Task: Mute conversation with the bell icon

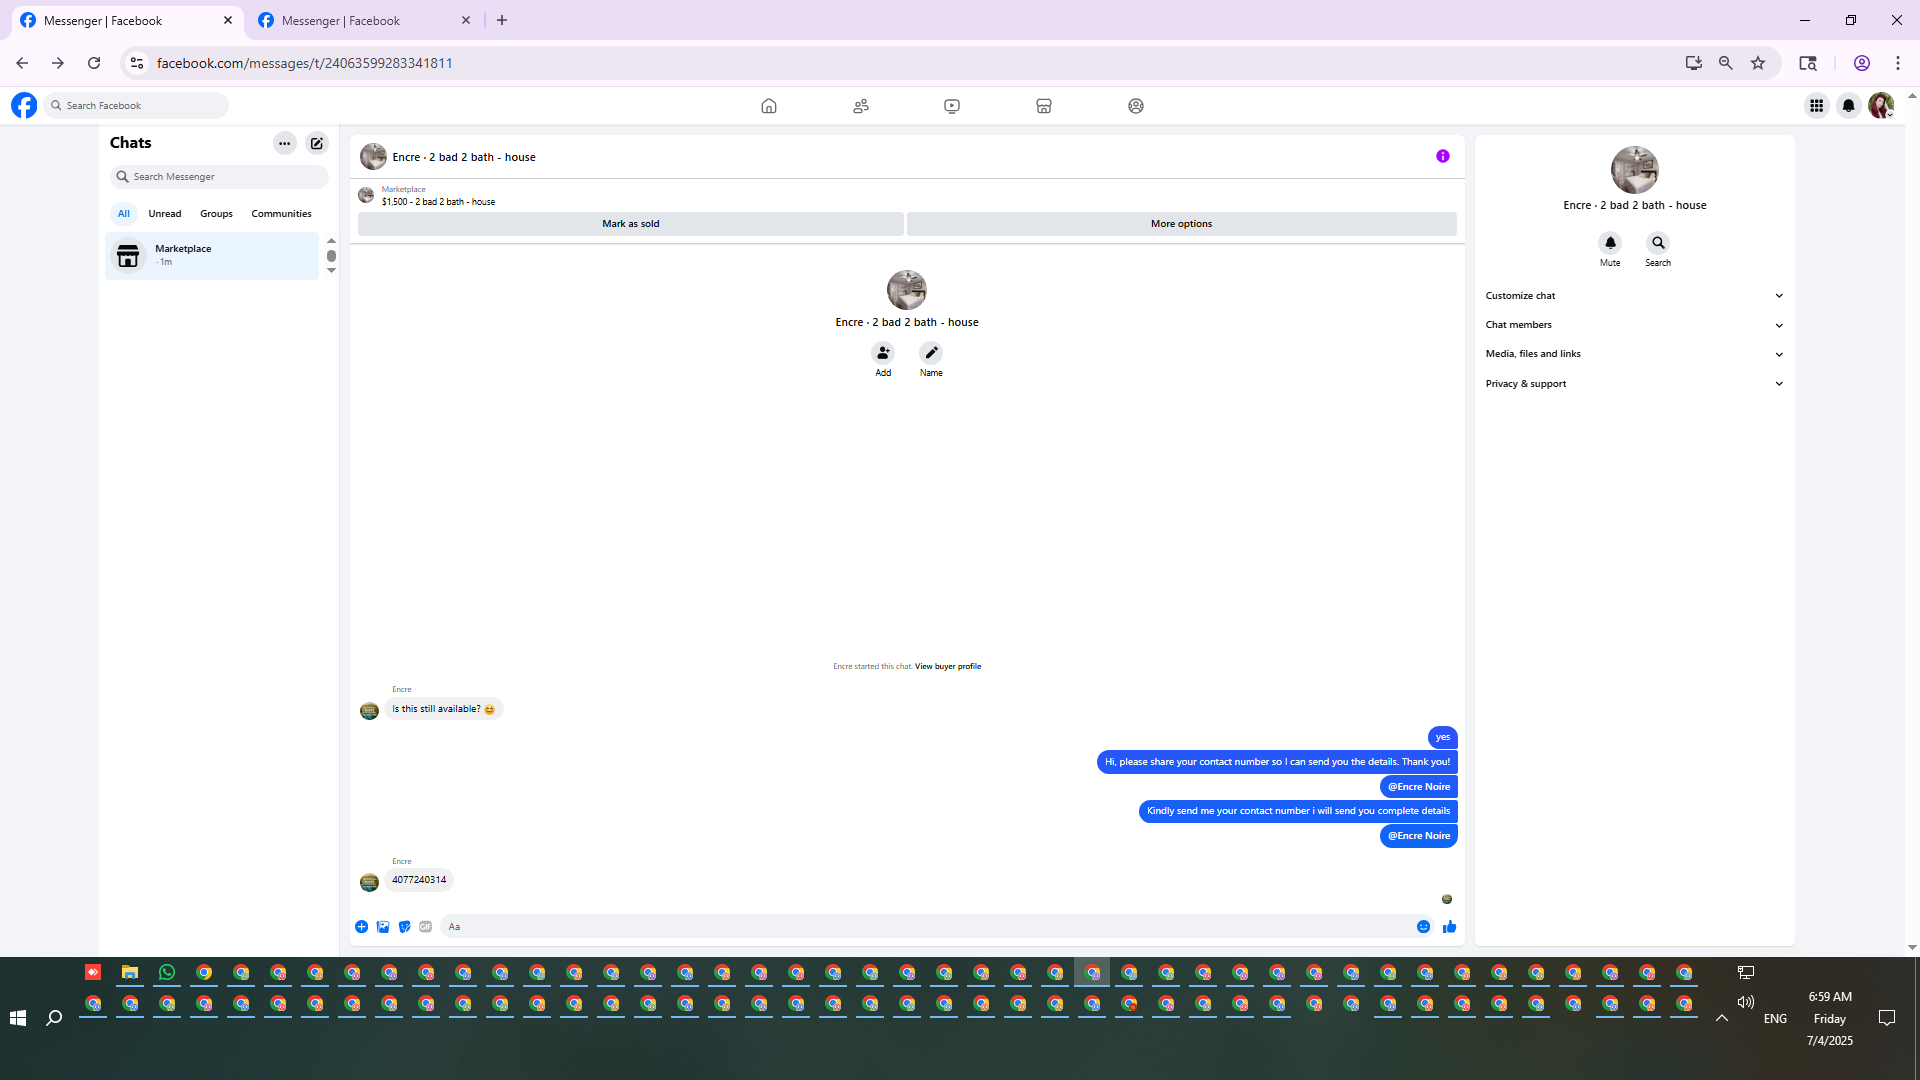Action: pyautogui.click(x=1610, y=243)
